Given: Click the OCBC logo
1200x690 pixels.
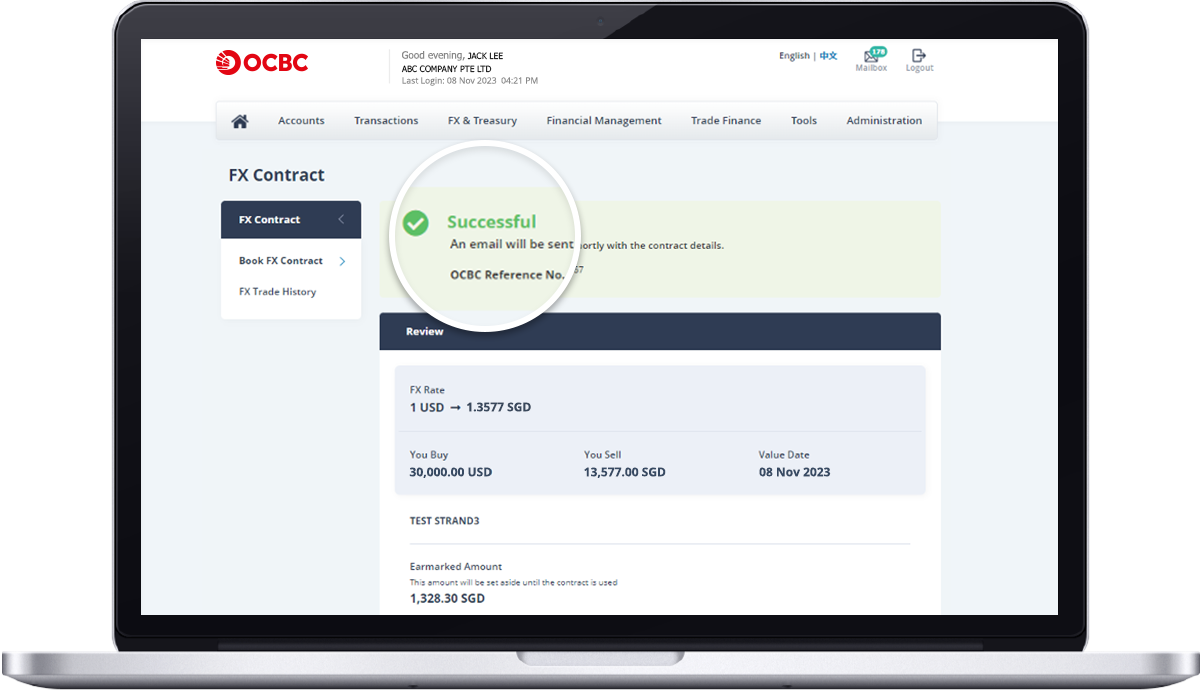Looking at the screenshot, I should coord(262,63).
